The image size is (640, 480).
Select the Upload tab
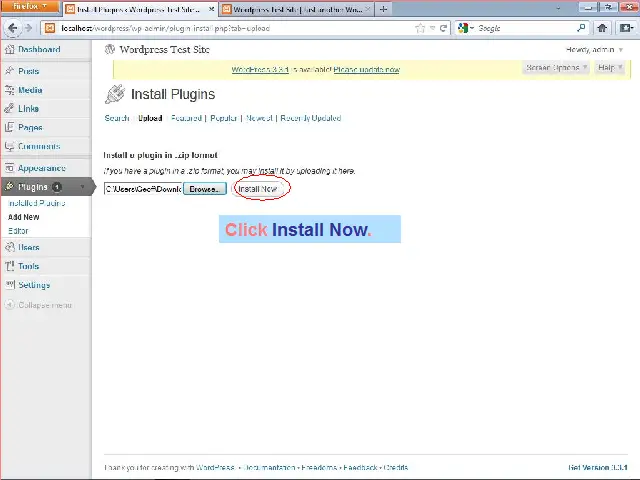pyautogui.click(x=150, y=118)
